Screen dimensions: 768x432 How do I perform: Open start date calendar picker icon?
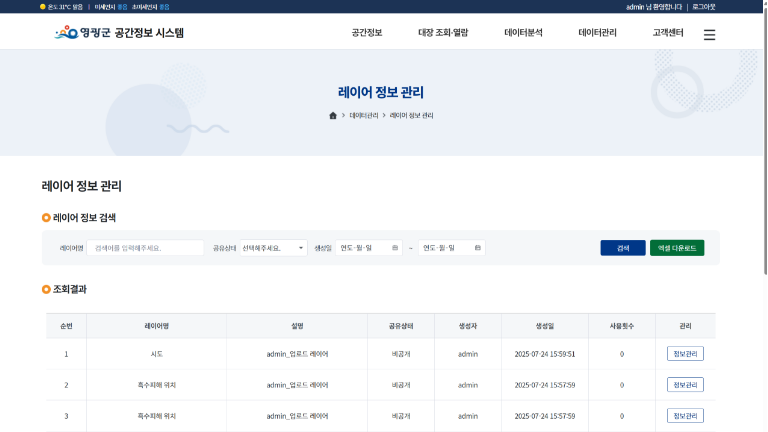click(396, 248)
